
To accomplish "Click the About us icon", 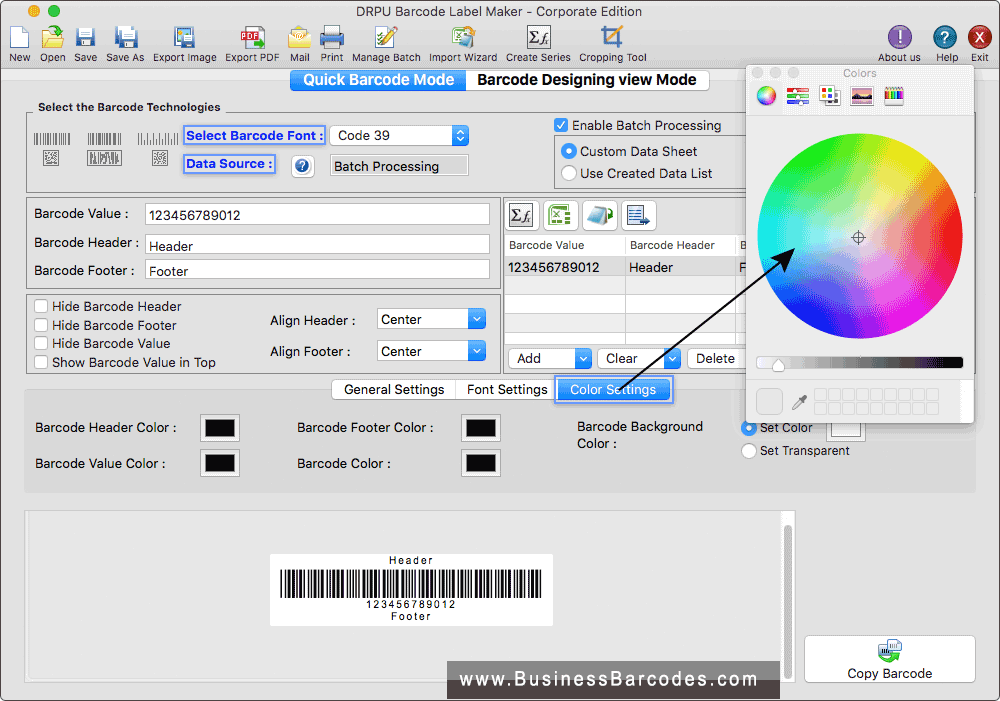I will (899, 38).
